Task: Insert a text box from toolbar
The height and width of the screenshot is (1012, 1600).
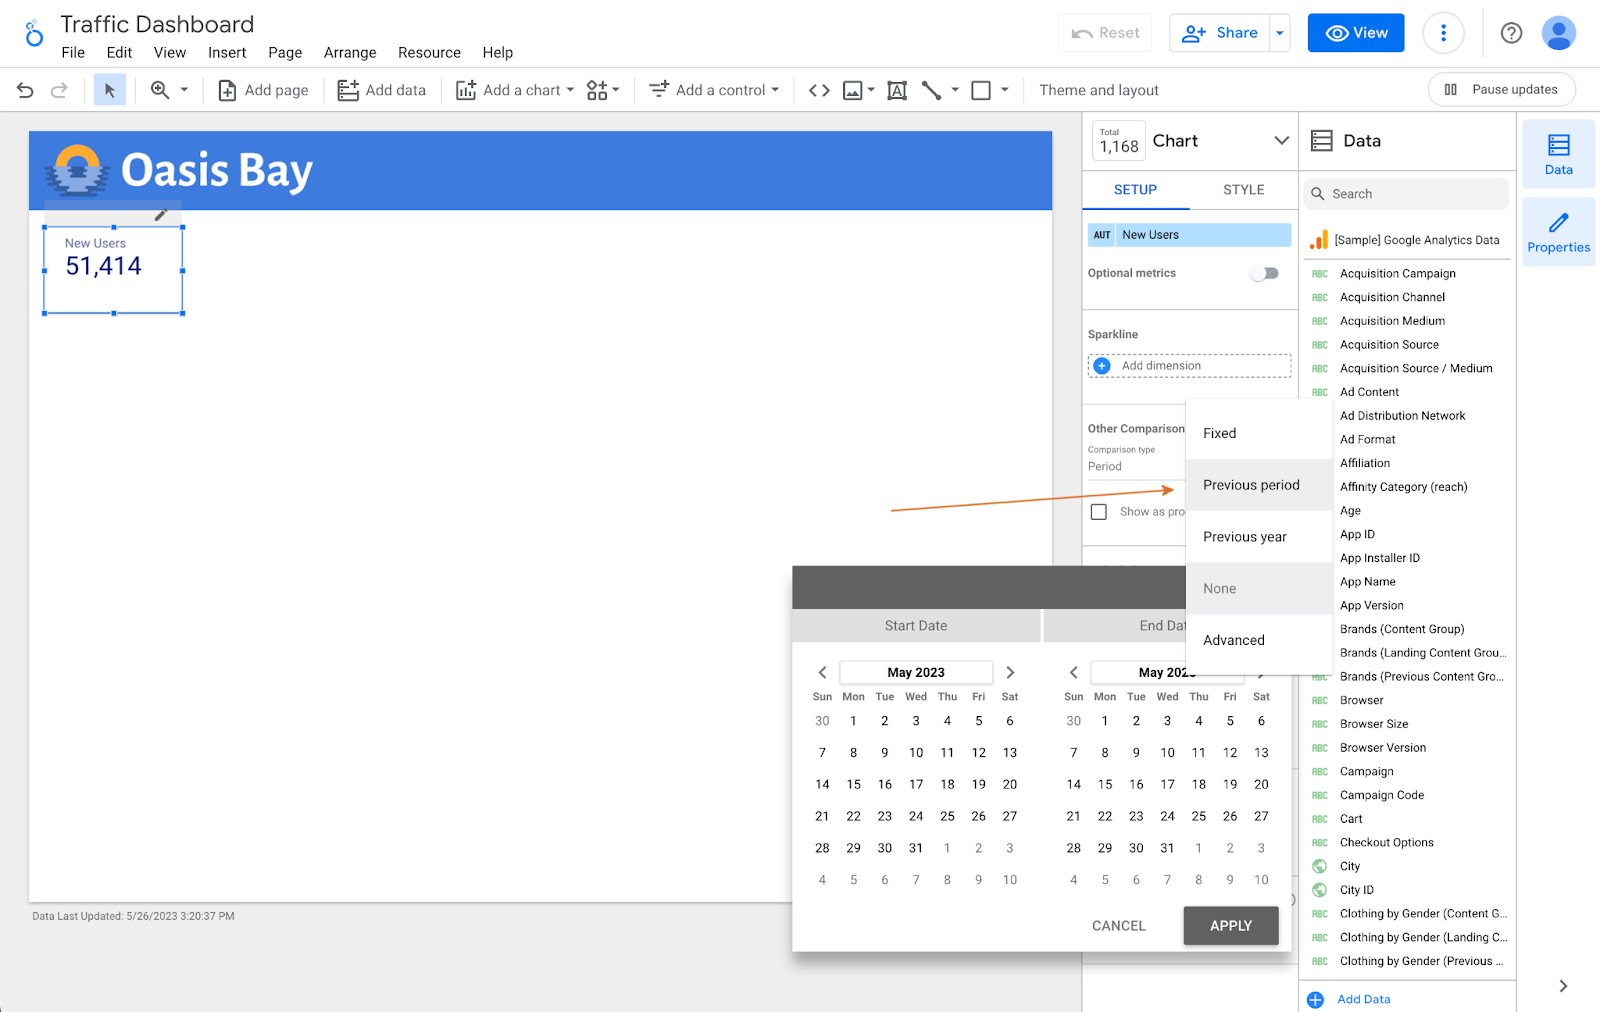Action: 897,90
